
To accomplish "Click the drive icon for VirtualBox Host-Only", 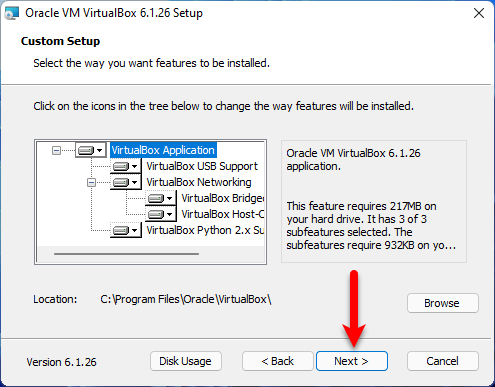I will coord(156,214).
